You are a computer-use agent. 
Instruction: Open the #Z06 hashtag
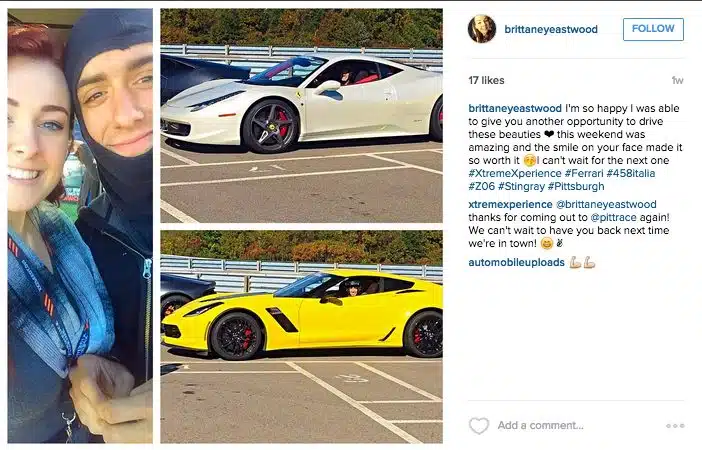click(x=481, y=186)
